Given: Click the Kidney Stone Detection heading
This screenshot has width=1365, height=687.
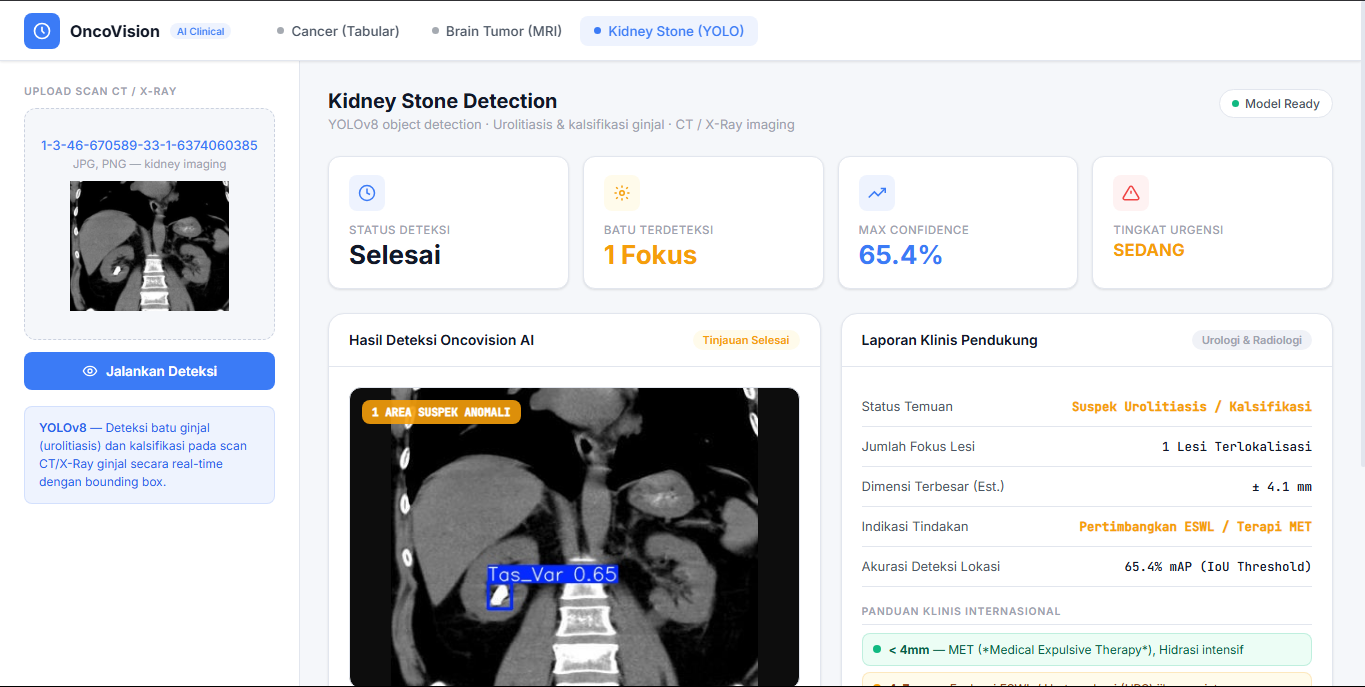Looking at the screenshot, I should pyautogui.click(x=443, y=101).
